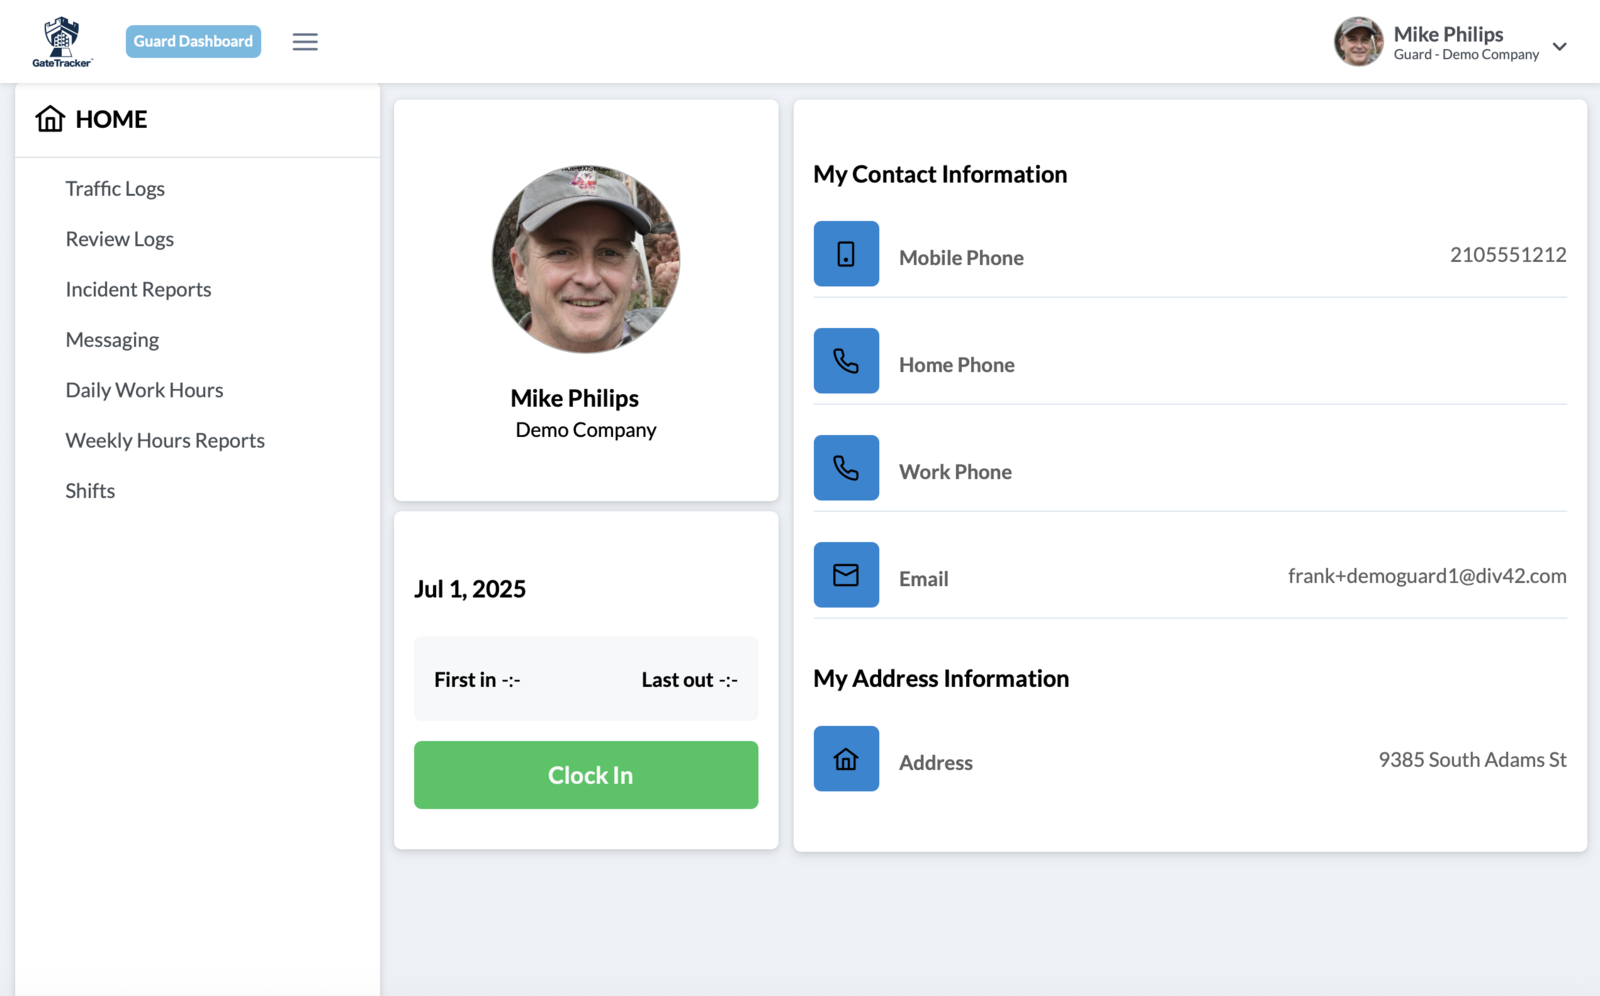Click the large Mike Philips profile photo

[x=586, y=259]
